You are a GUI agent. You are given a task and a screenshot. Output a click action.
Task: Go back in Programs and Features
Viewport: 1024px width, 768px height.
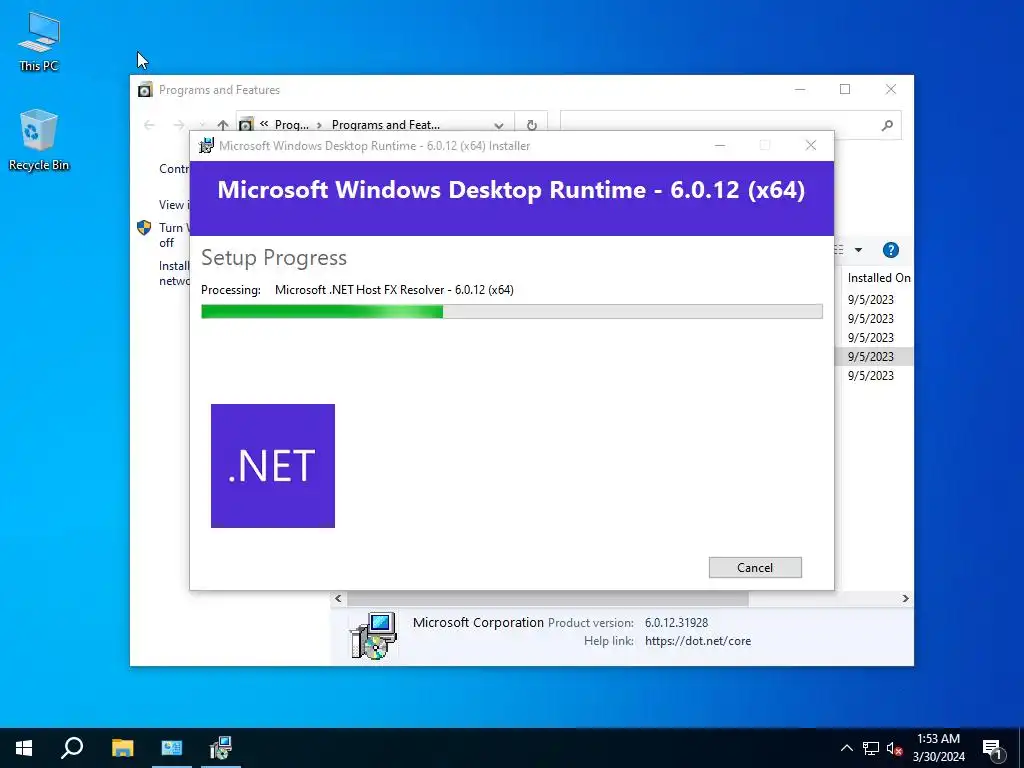[x=150, y=125]
